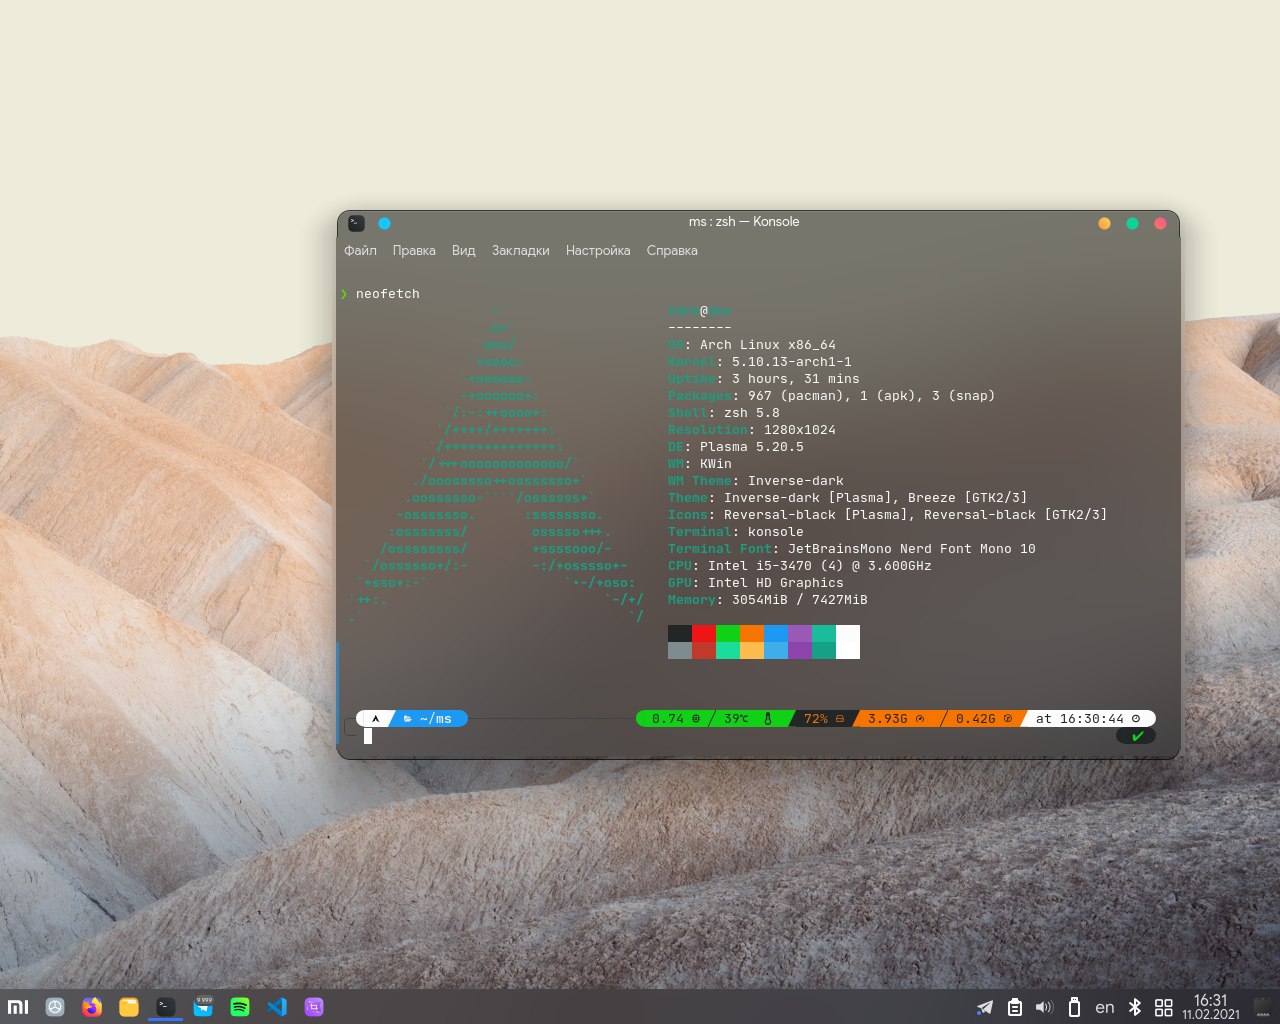Image resolution: width=1280 pixels, height=1024 pixels.
Task: Click the dark icon at the taskbar's far right
Action: [1264, 1007]
